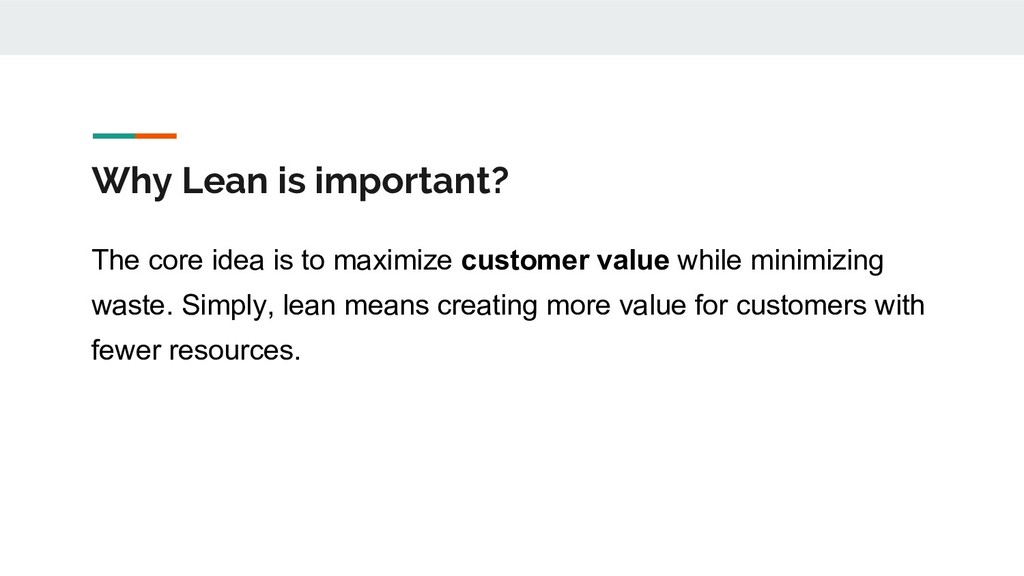Viewport: 1024px width, 576px height.
Task: Click the word 'creating' in the second line
Action: point(487,306)
